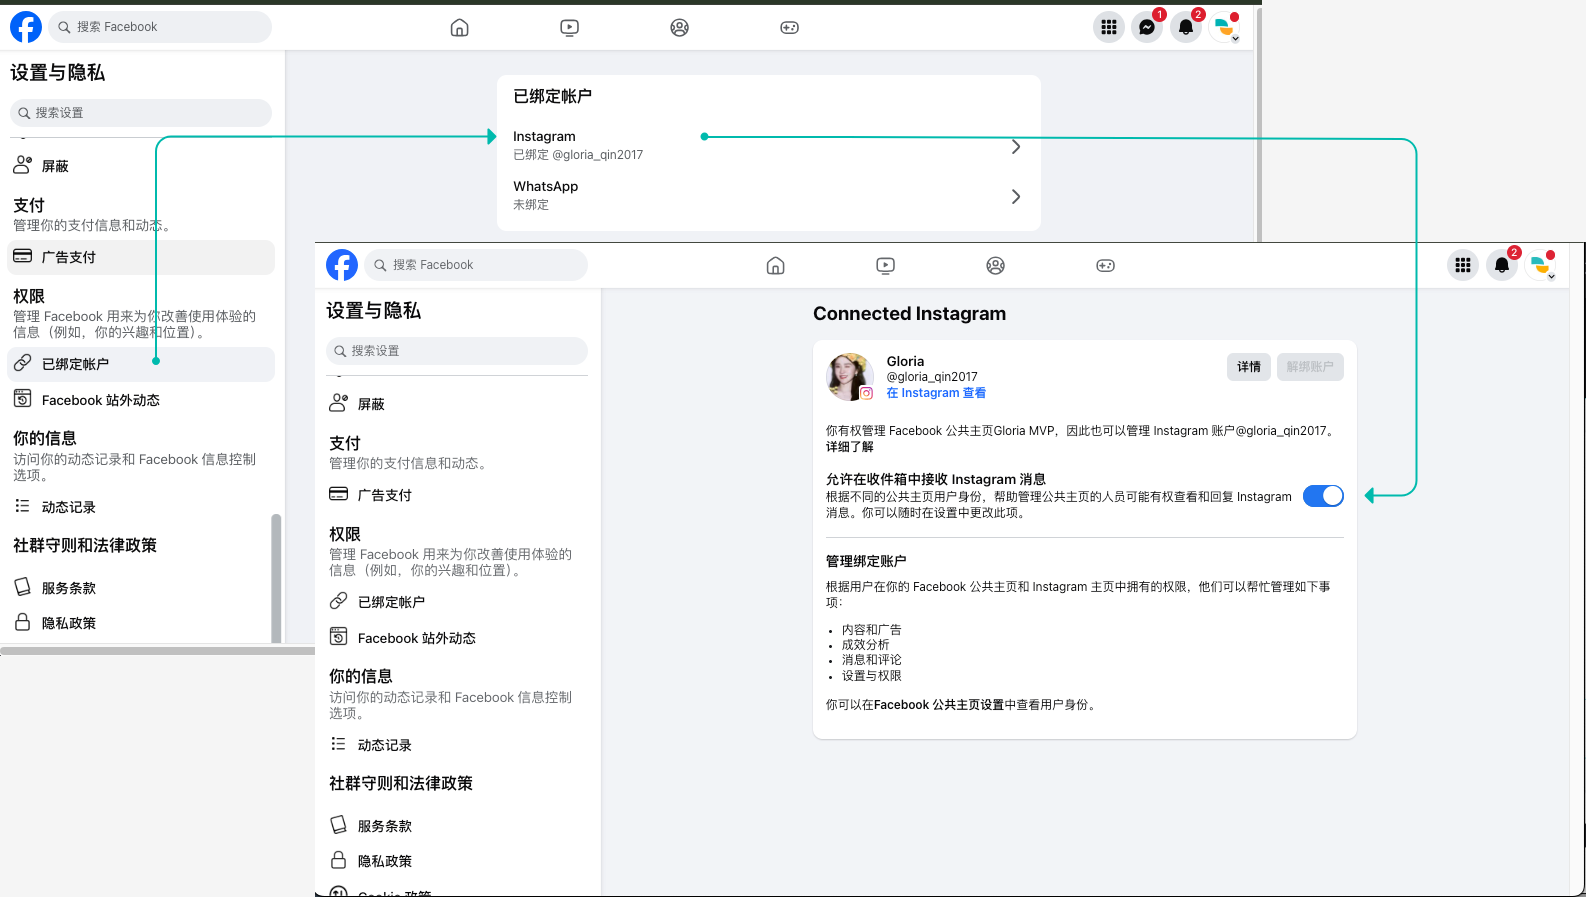
Task: Toggle 允许在收件箱中接收 Instagram 消息 switch
Action: pos(1323,496)
